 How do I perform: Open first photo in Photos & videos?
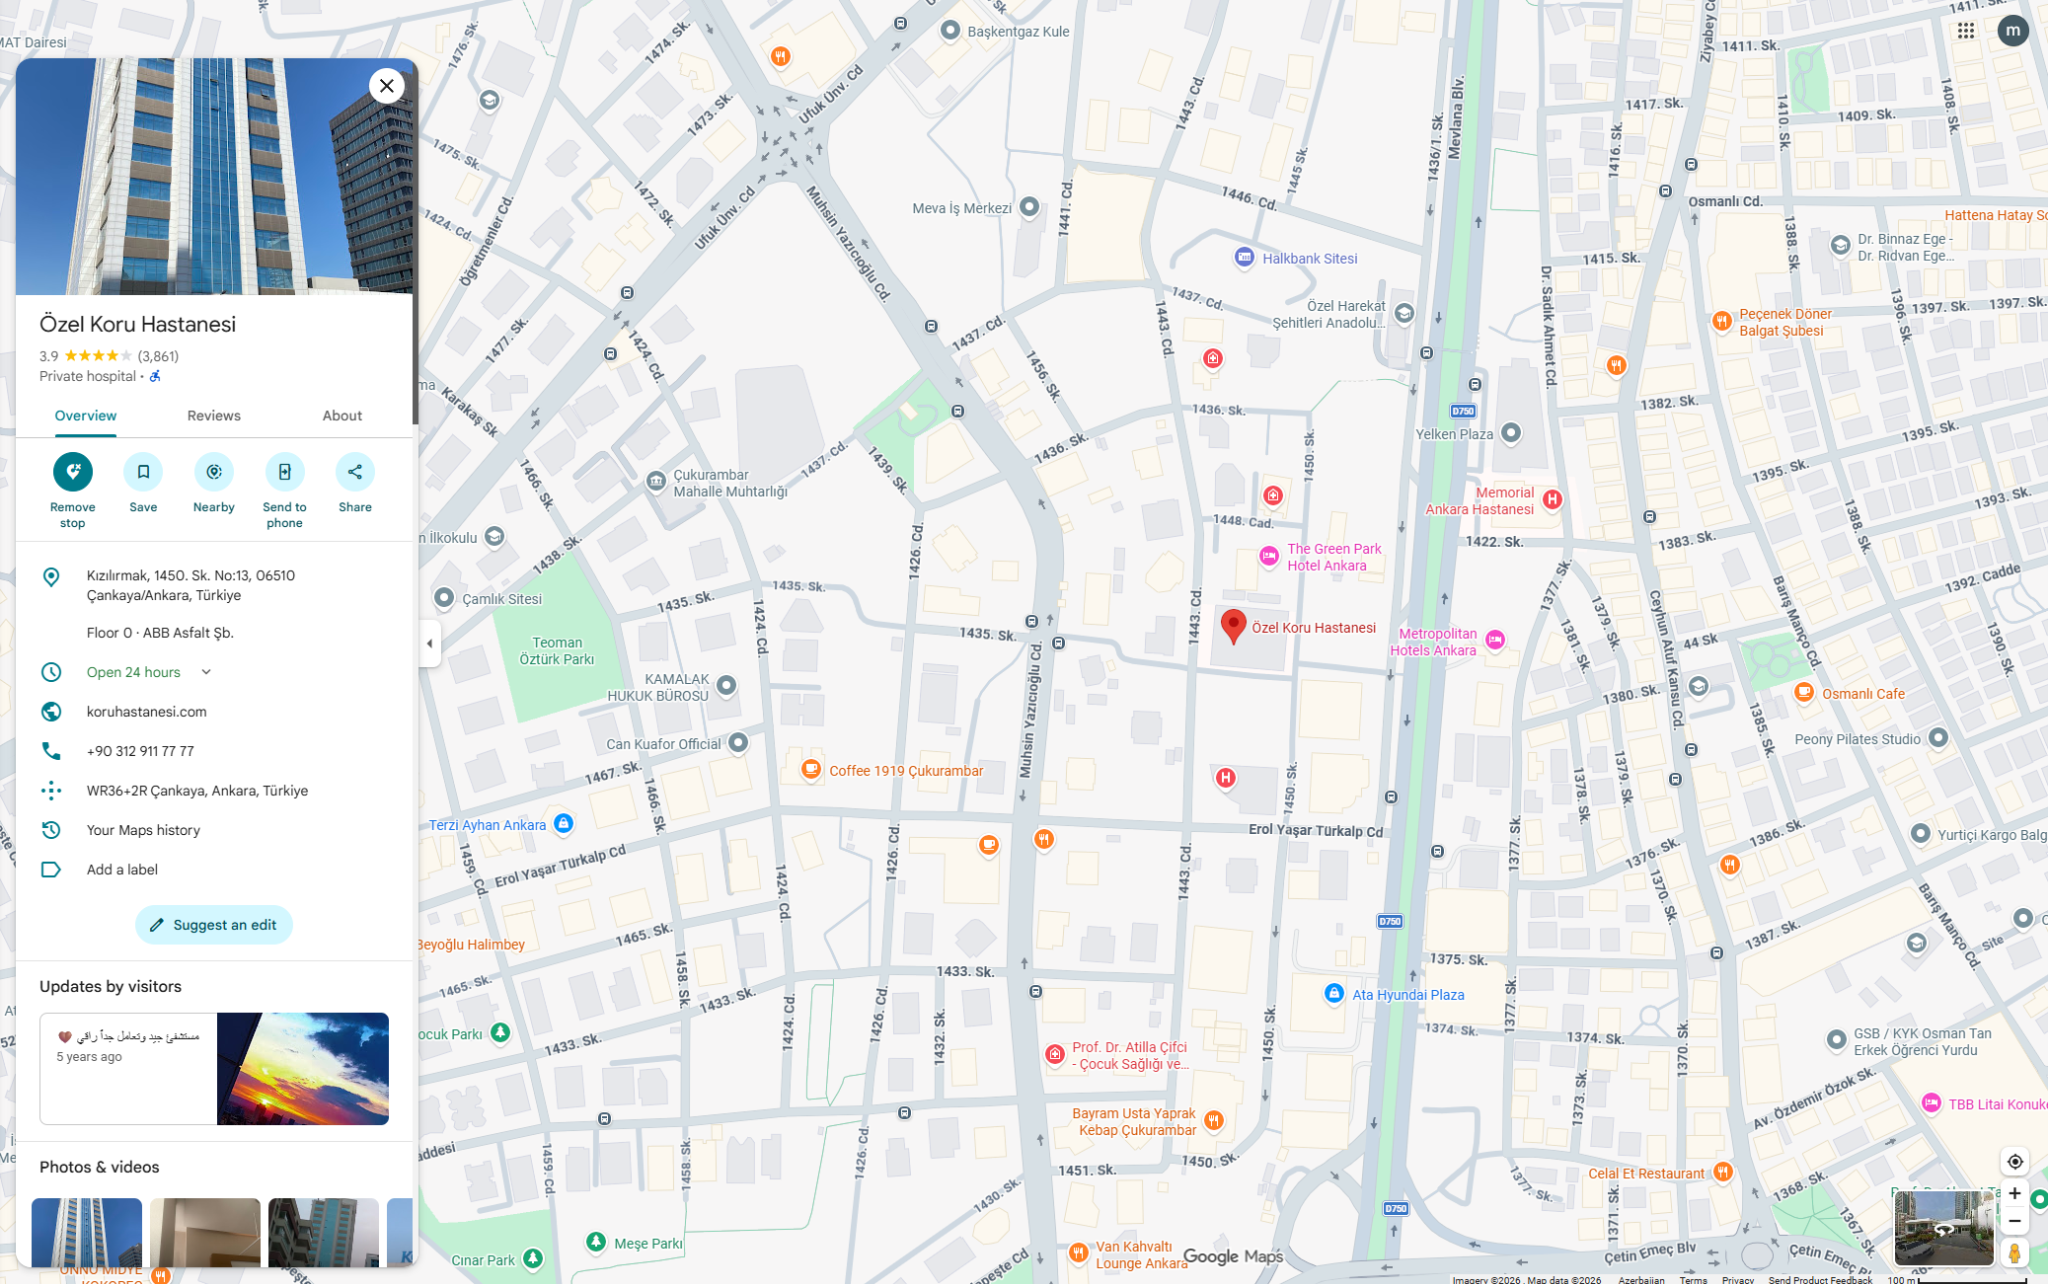pos(87,1232)
